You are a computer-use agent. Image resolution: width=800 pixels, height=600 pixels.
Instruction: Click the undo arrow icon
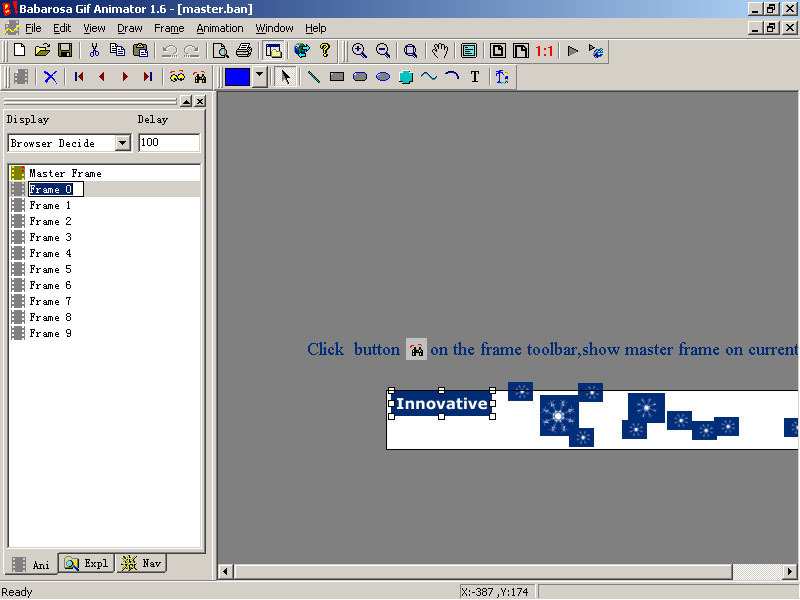point(169,51)
